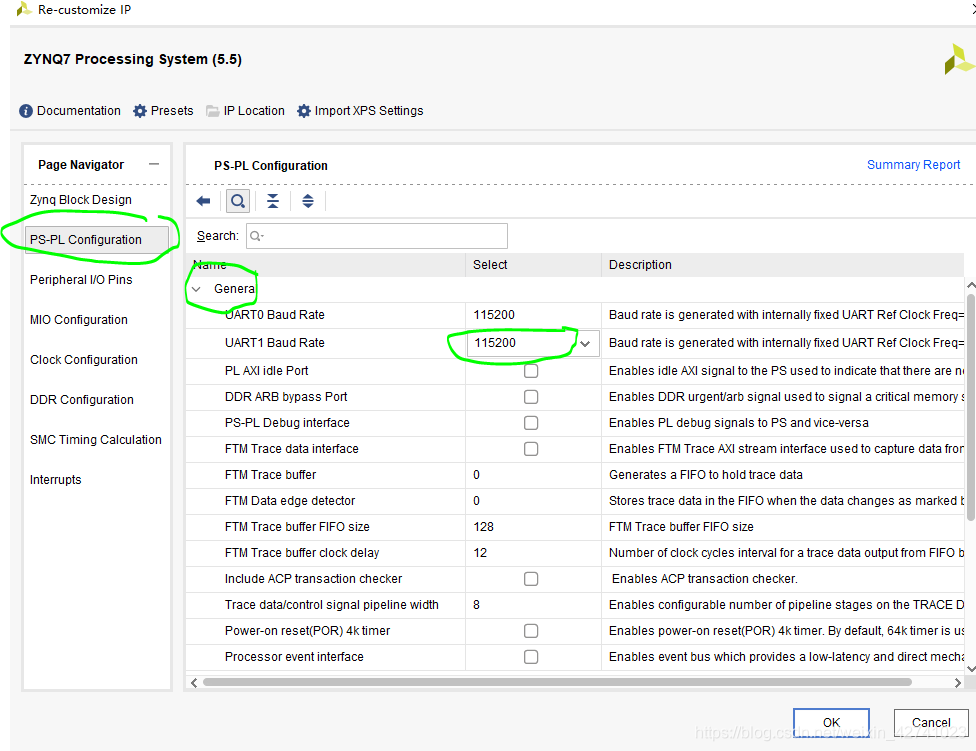Click the search field magnifier icon
976x751 pixels.
click(256, 236)
